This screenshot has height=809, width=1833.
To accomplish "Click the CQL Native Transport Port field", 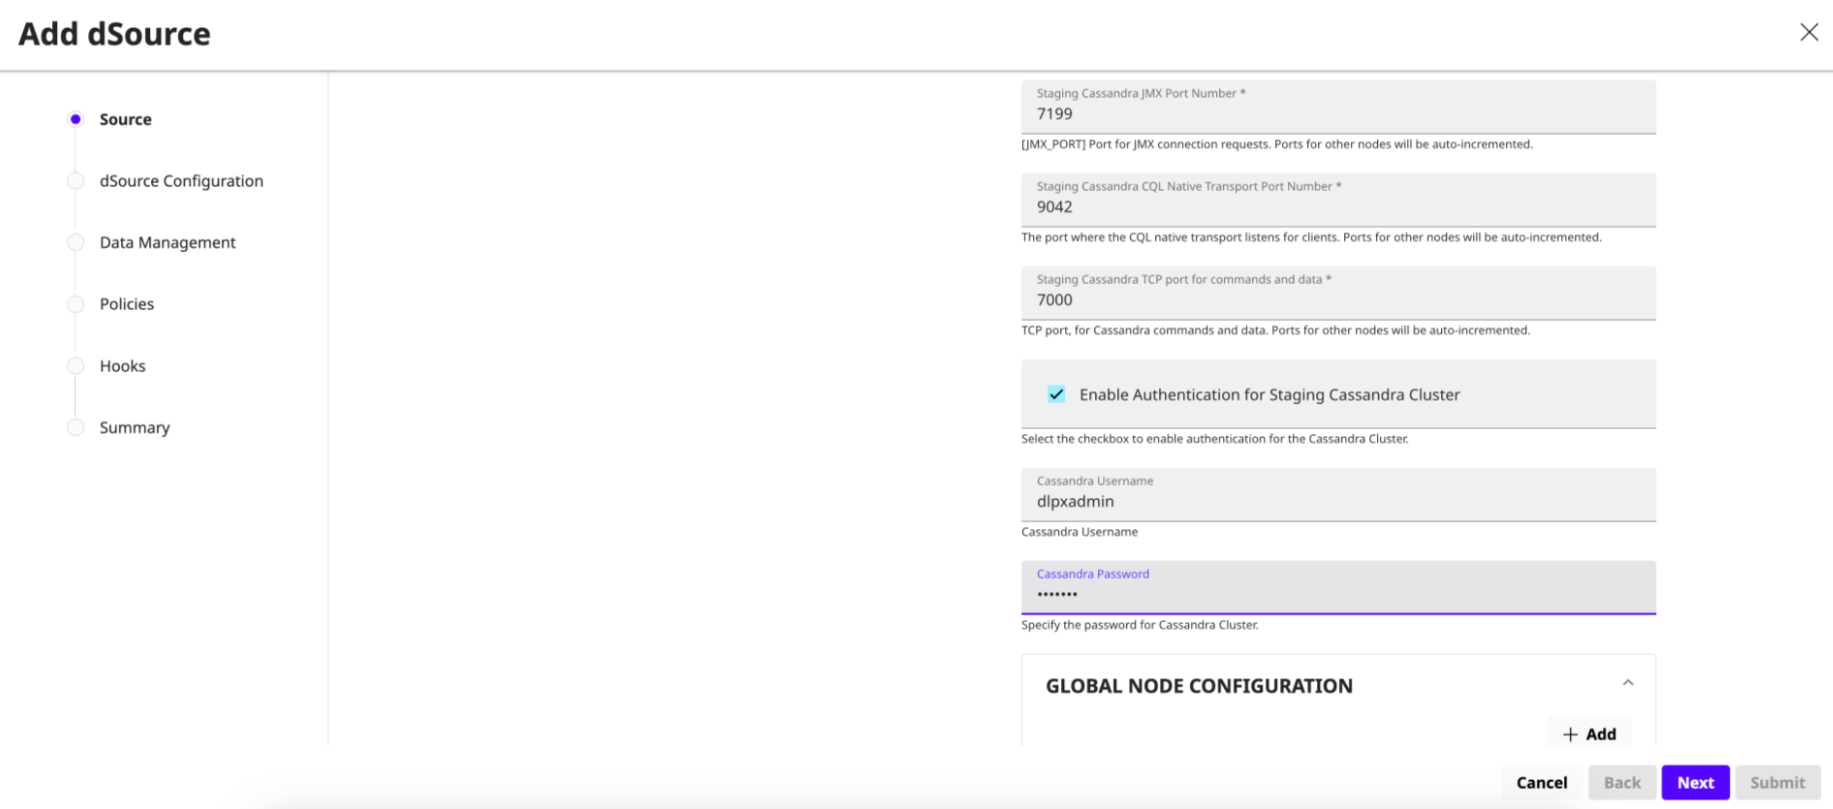I will [1337, 207].
